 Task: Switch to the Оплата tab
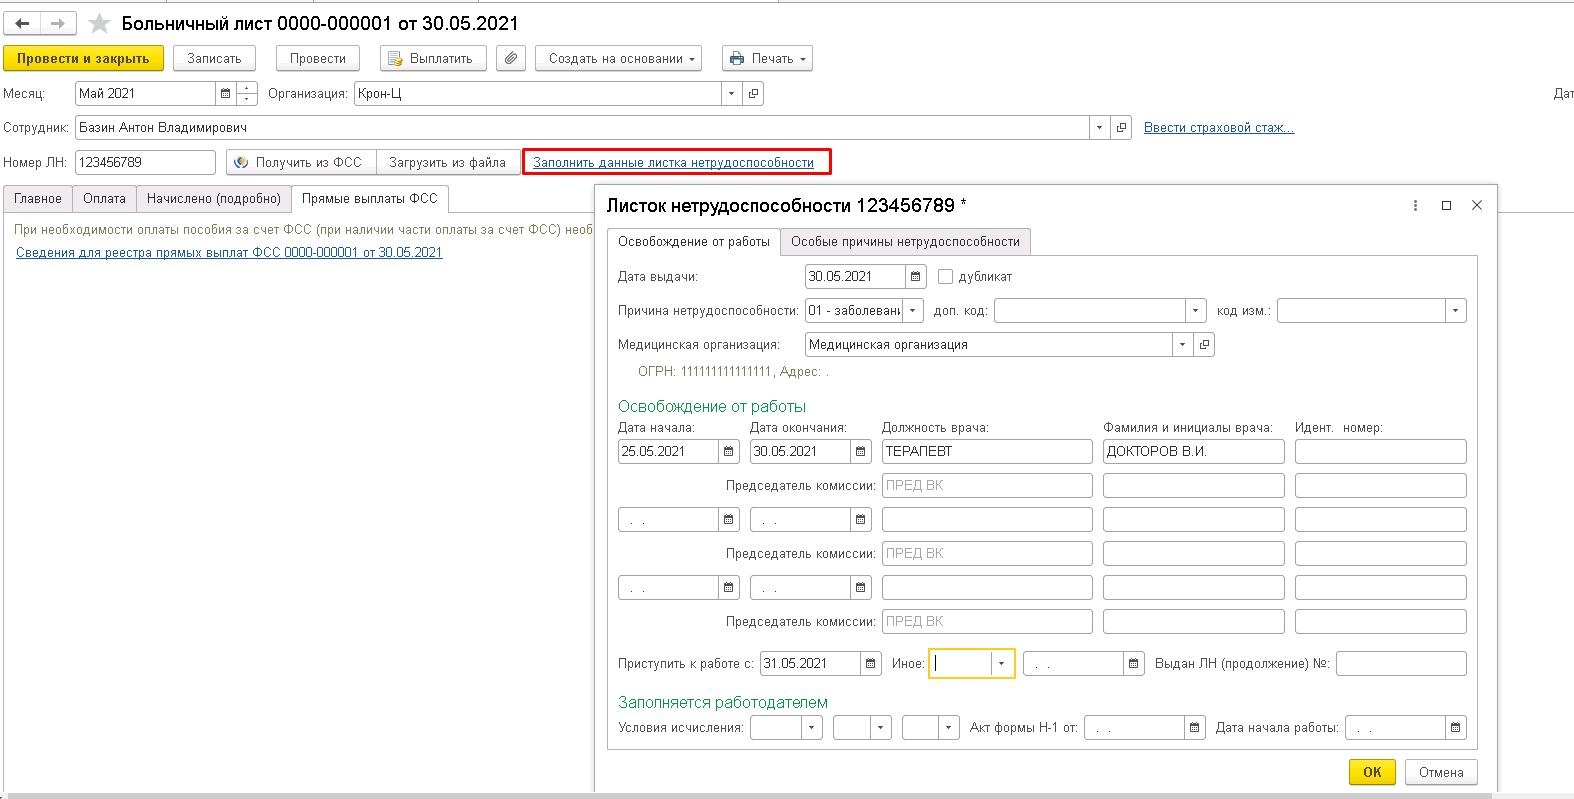pos(104,199)
